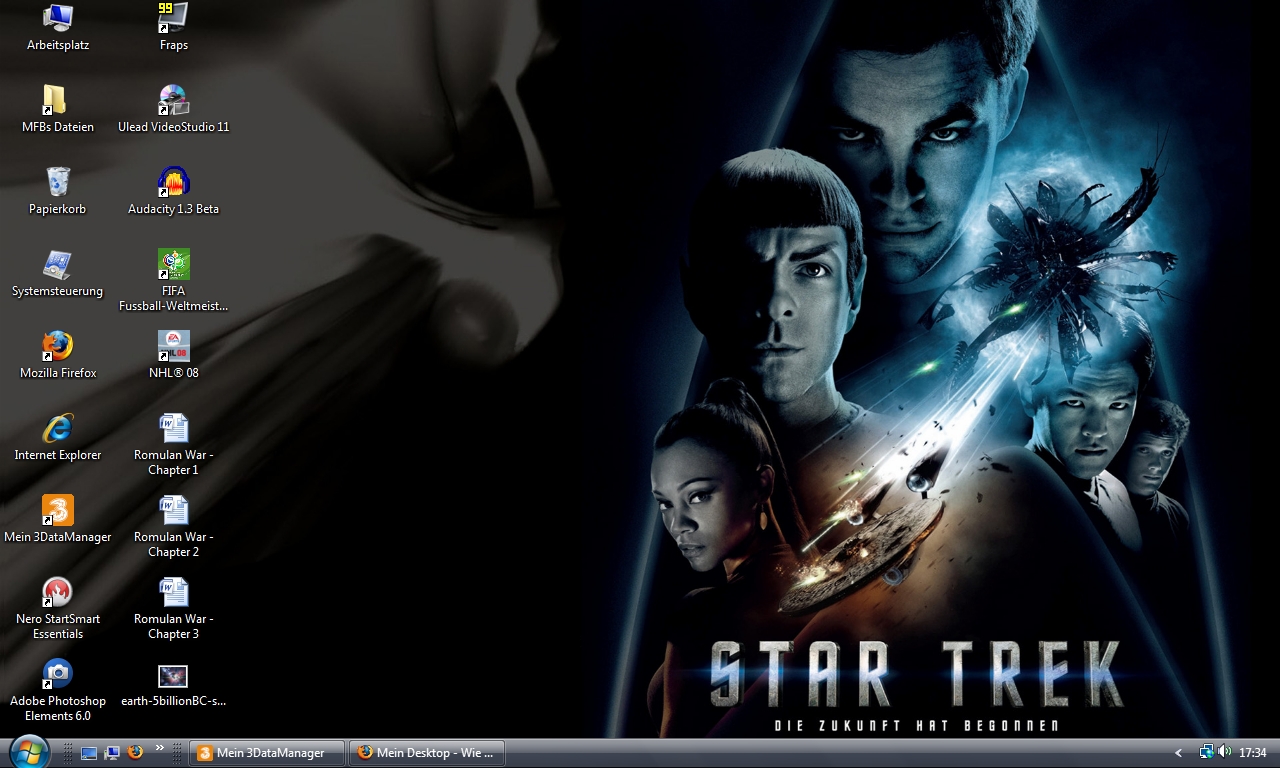Select the FIFA Fussball-Weltmeisterschaft icon
Image resolution: width=1280 pixels, height=768 pixels.
(x=173, y=264)
